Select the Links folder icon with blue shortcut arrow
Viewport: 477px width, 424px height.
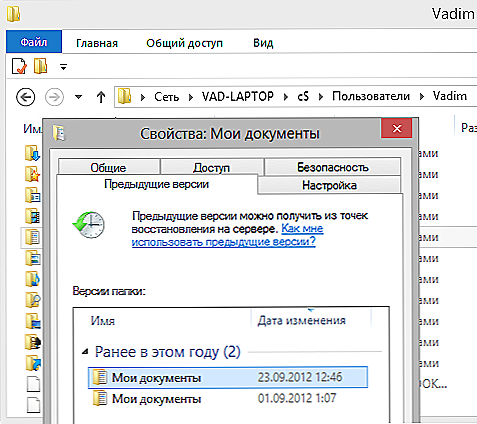[x=33, y=363]
